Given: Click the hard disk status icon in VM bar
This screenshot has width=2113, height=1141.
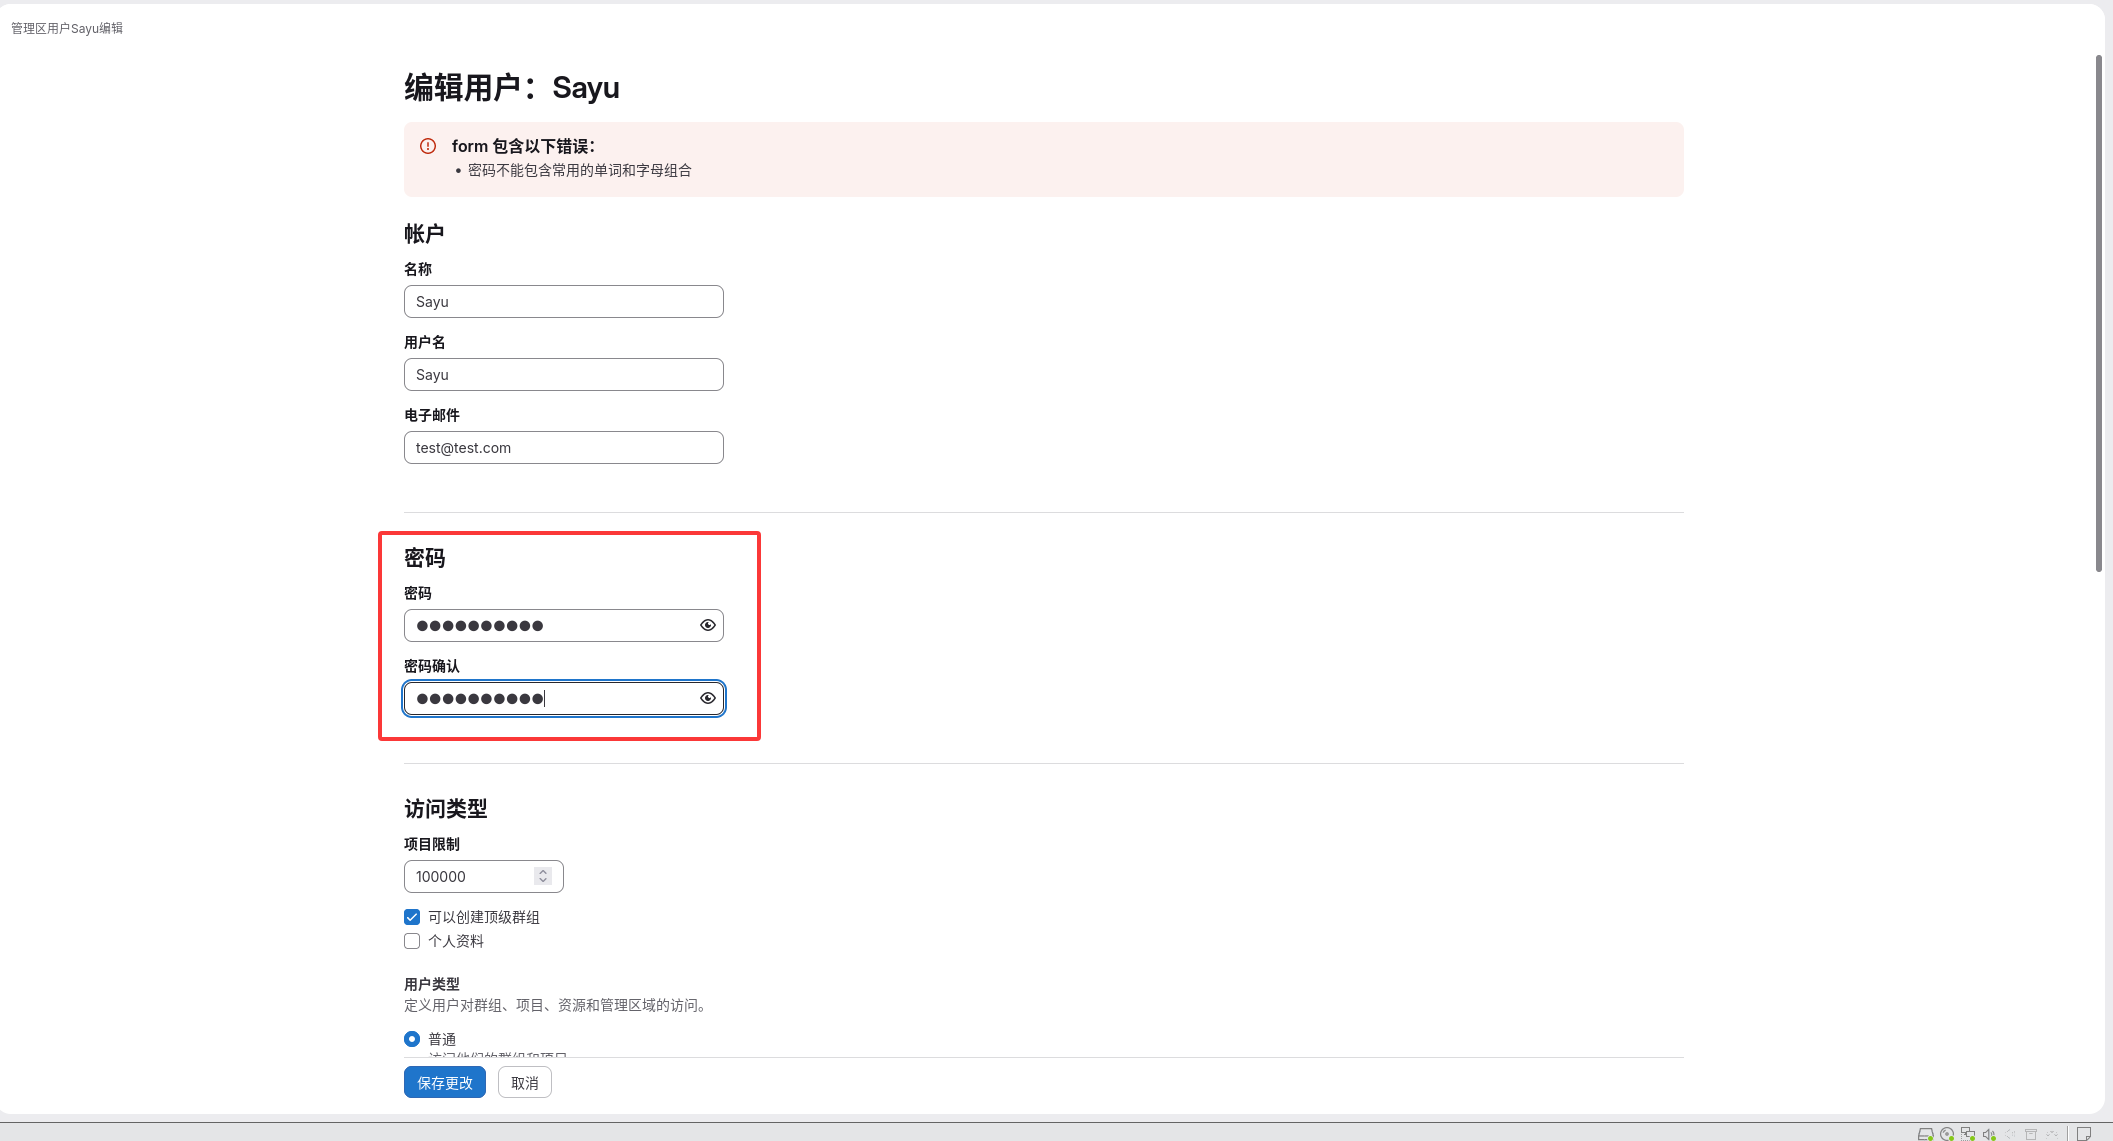Looking at the screenshot, I should tap(1925, 1134).
